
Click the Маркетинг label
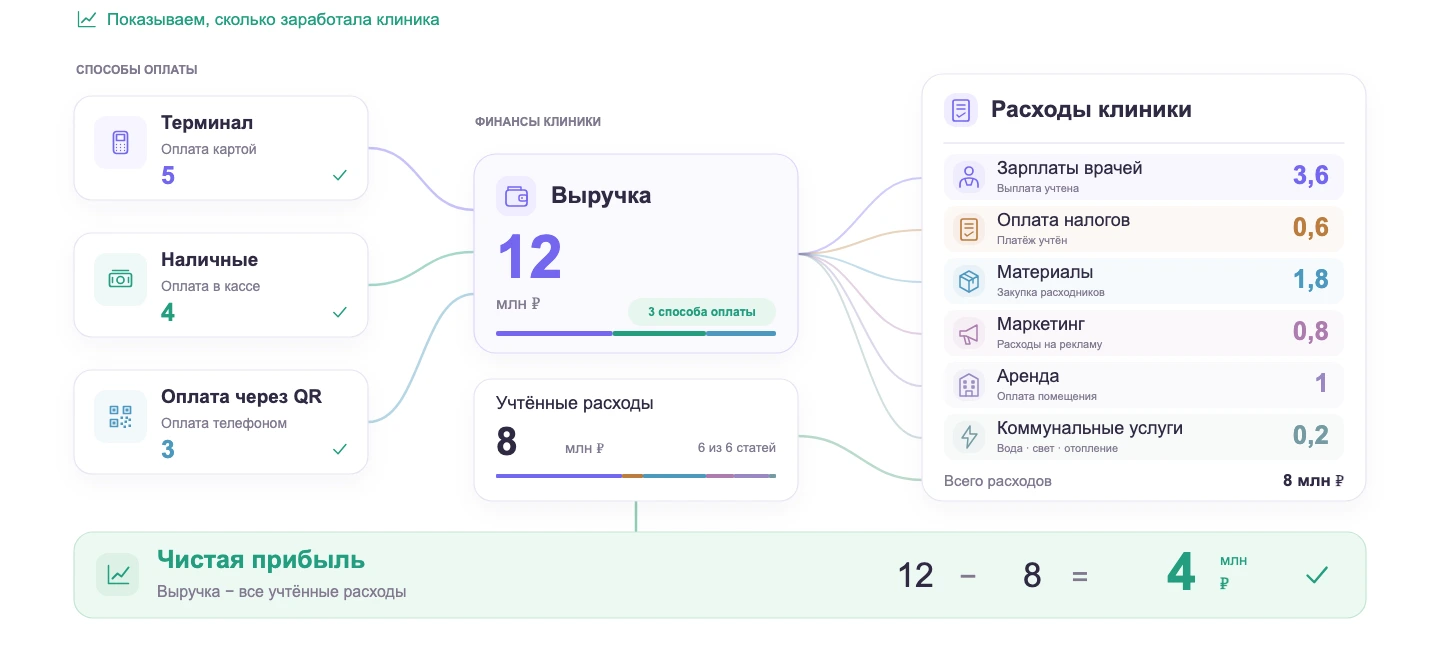1041,324
